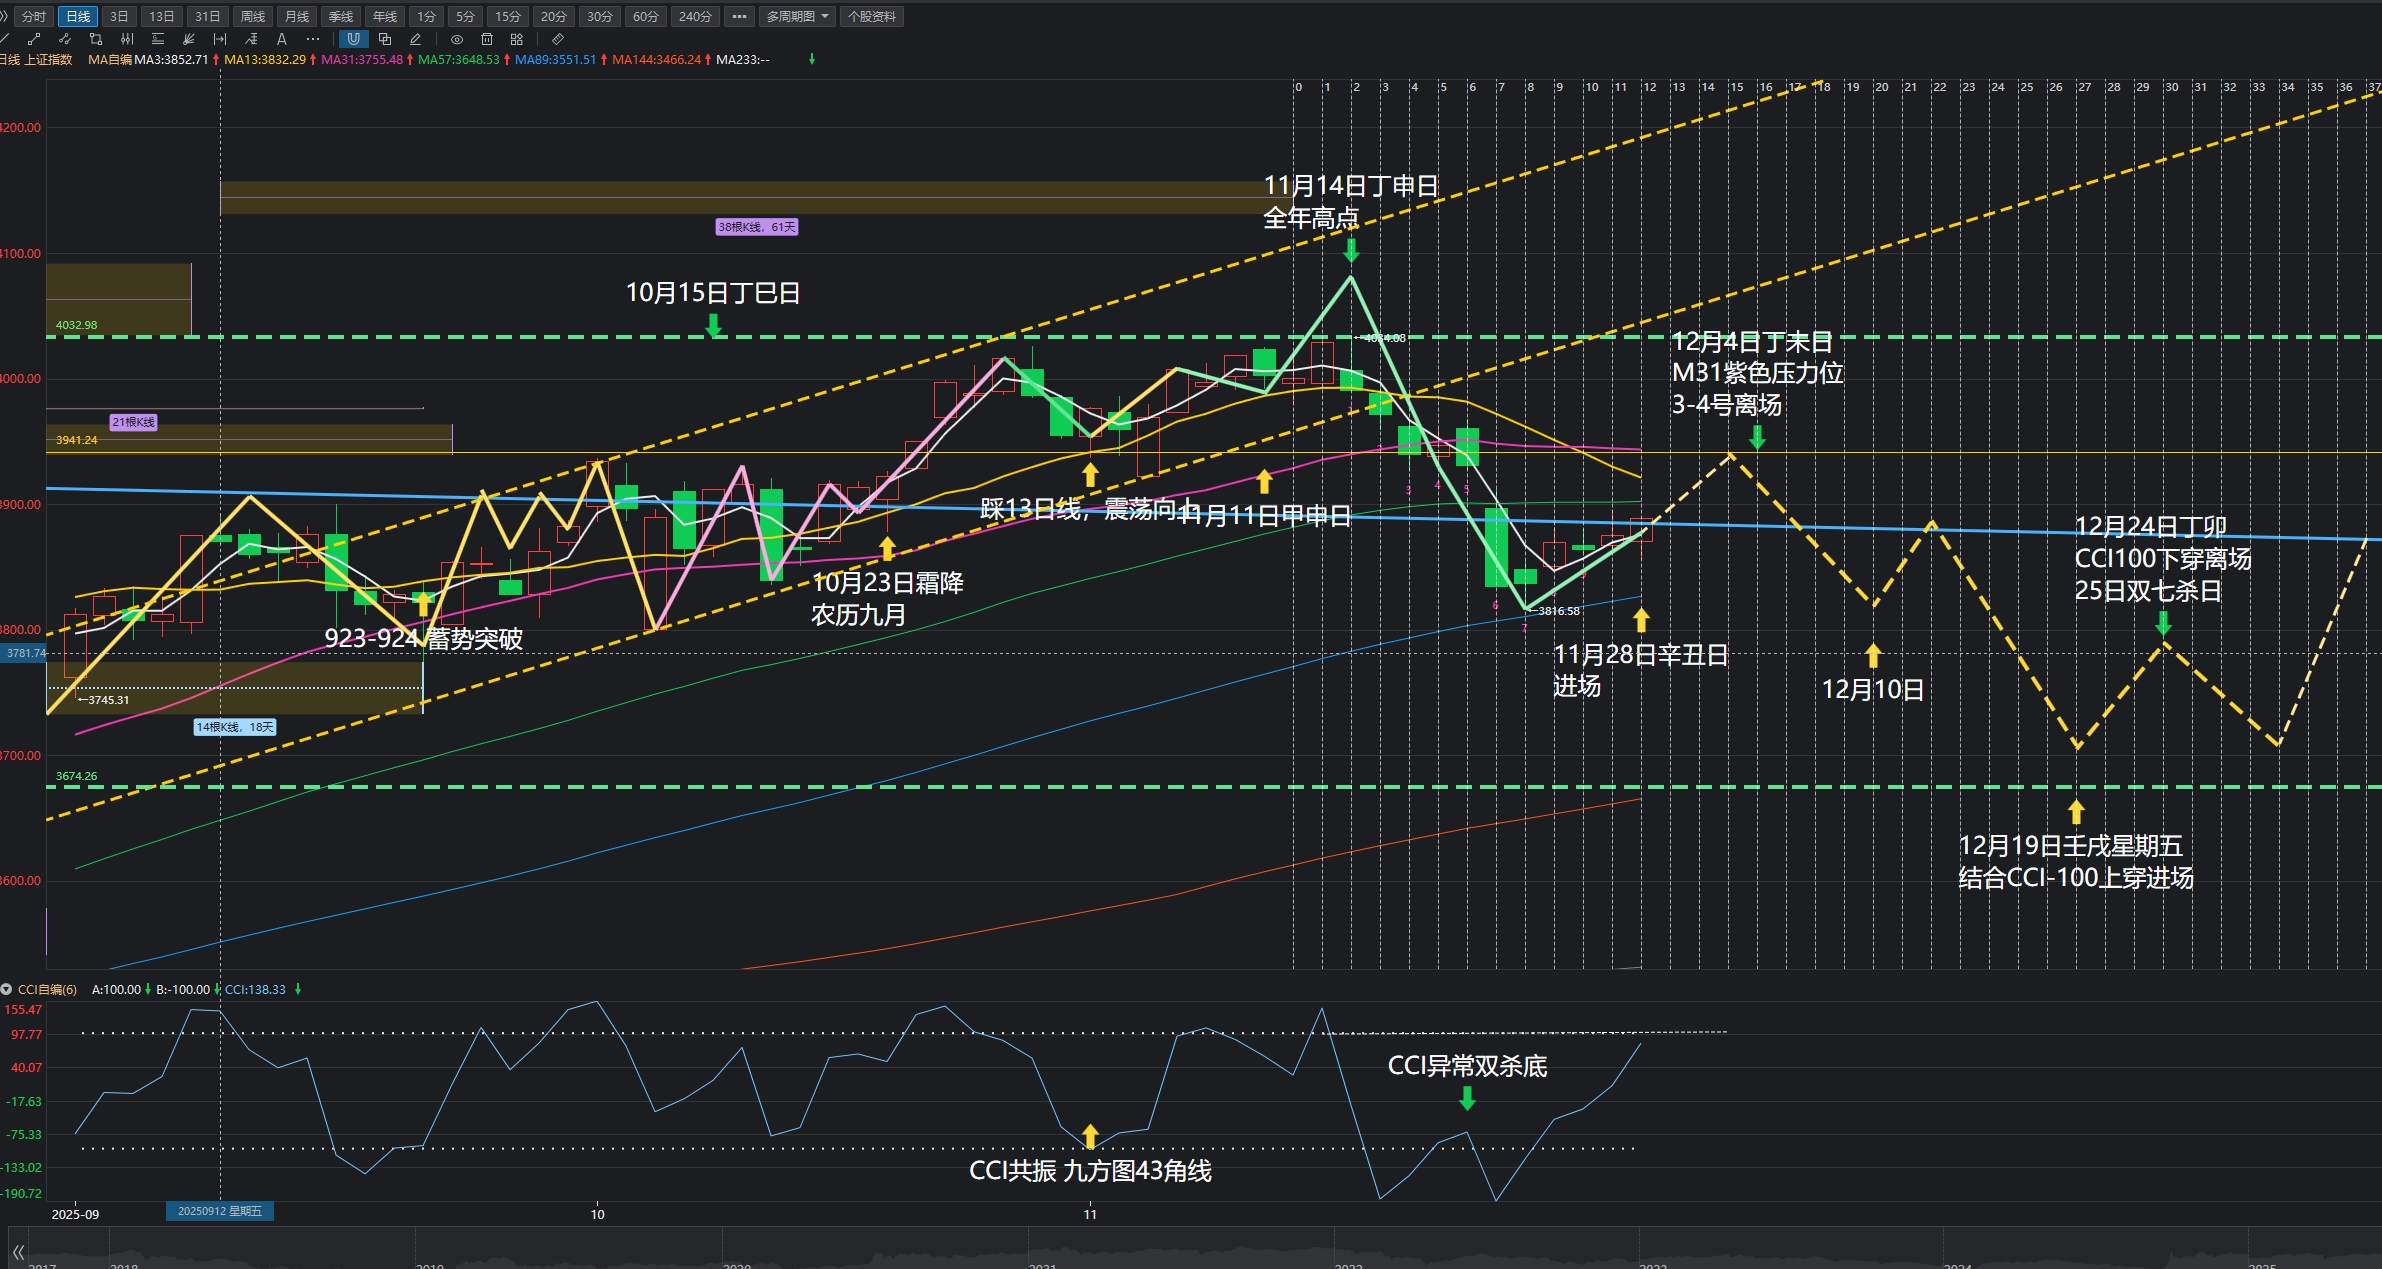This screenshot has width=2382, height=1269.
Task: Show more periods via ellipsis button
Action: [x=739, y=16]
